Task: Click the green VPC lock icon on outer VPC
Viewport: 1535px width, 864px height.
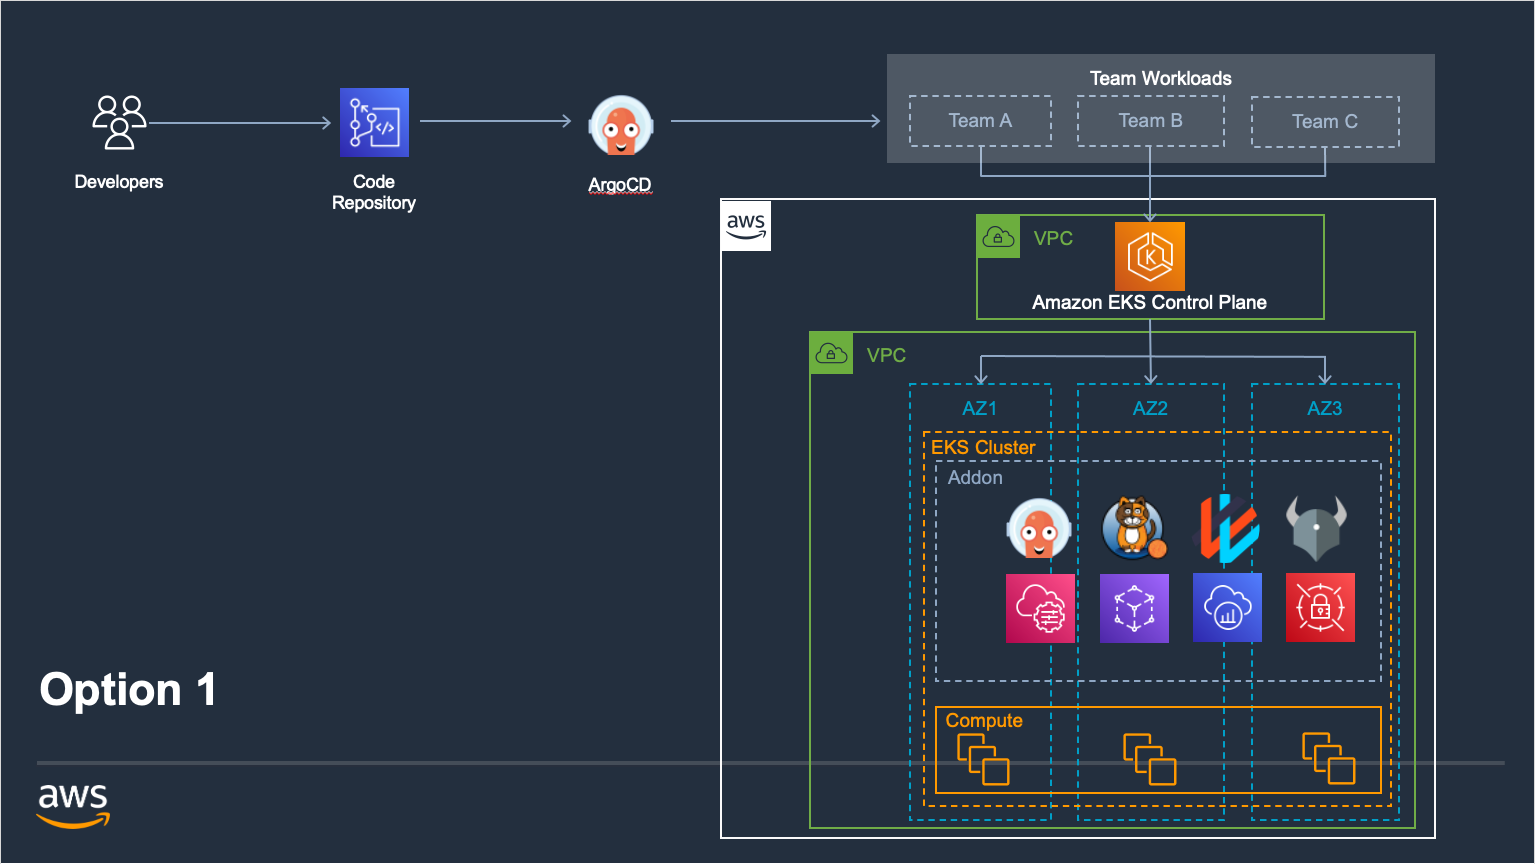Action: 831,353
